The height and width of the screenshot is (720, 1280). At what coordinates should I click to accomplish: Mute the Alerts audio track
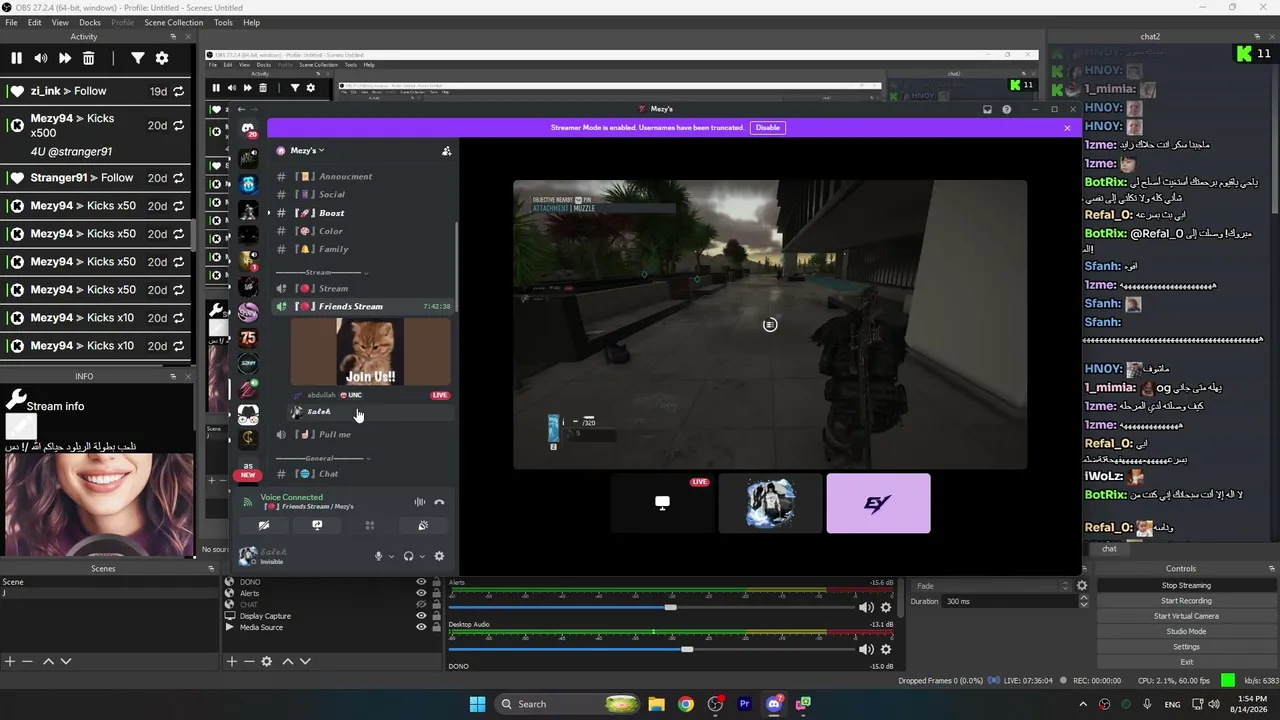[866, 607]
